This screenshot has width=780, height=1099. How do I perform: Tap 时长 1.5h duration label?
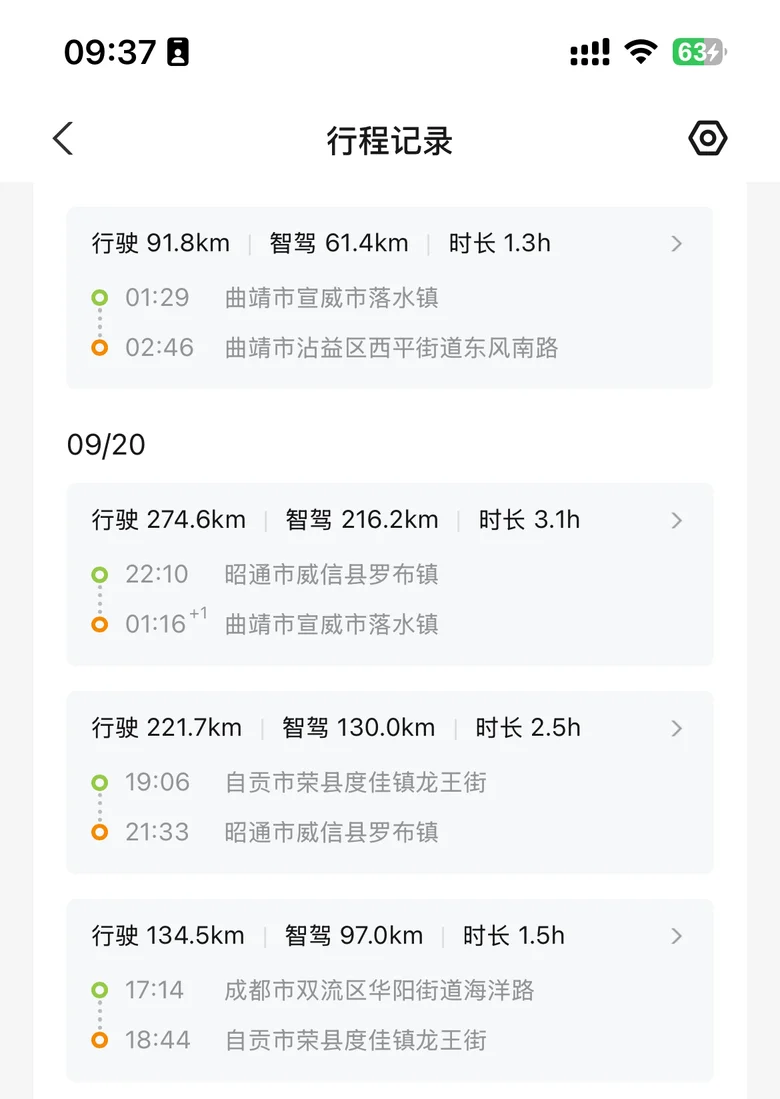(x=514, y=936)
